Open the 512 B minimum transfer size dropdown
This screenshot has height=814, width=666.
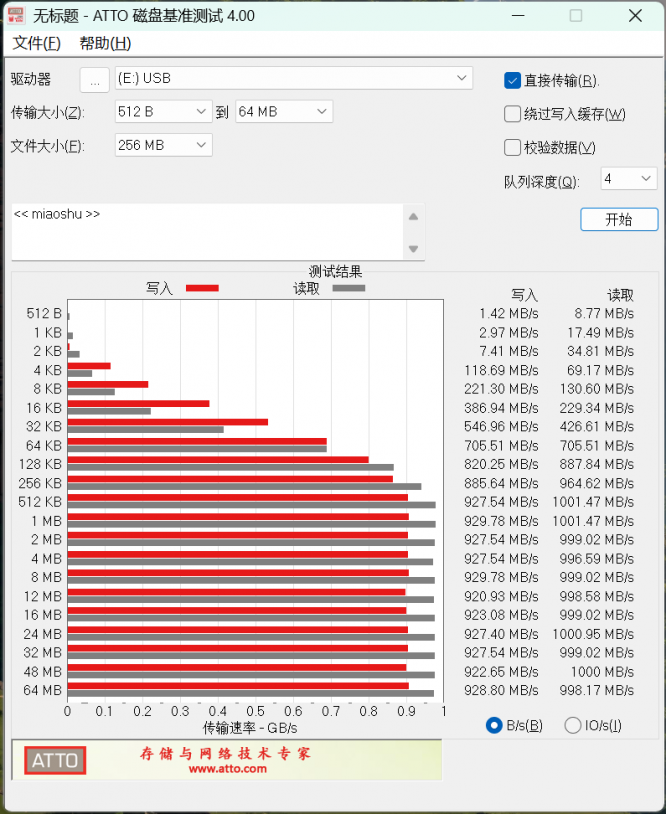164,112
